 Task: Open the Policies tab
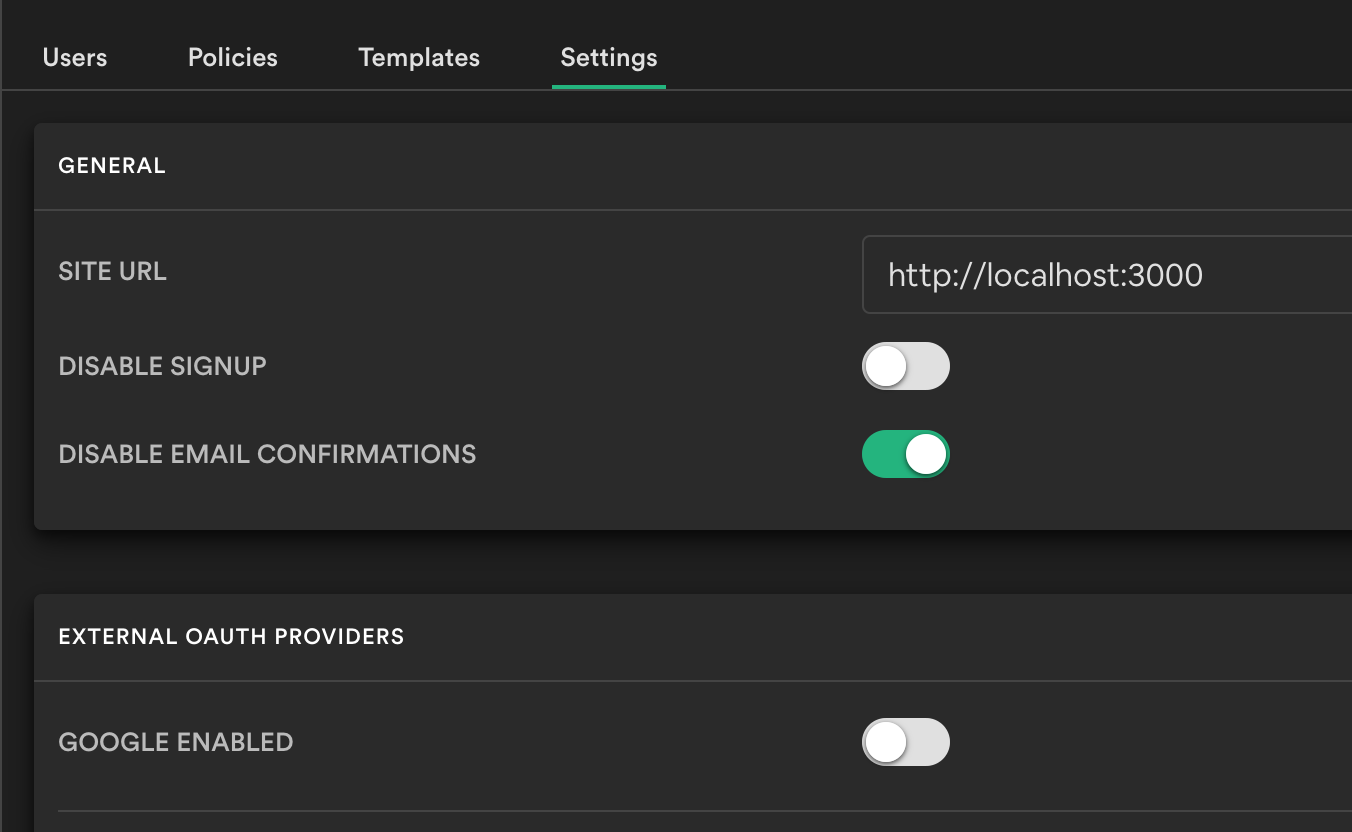[231, 57]
